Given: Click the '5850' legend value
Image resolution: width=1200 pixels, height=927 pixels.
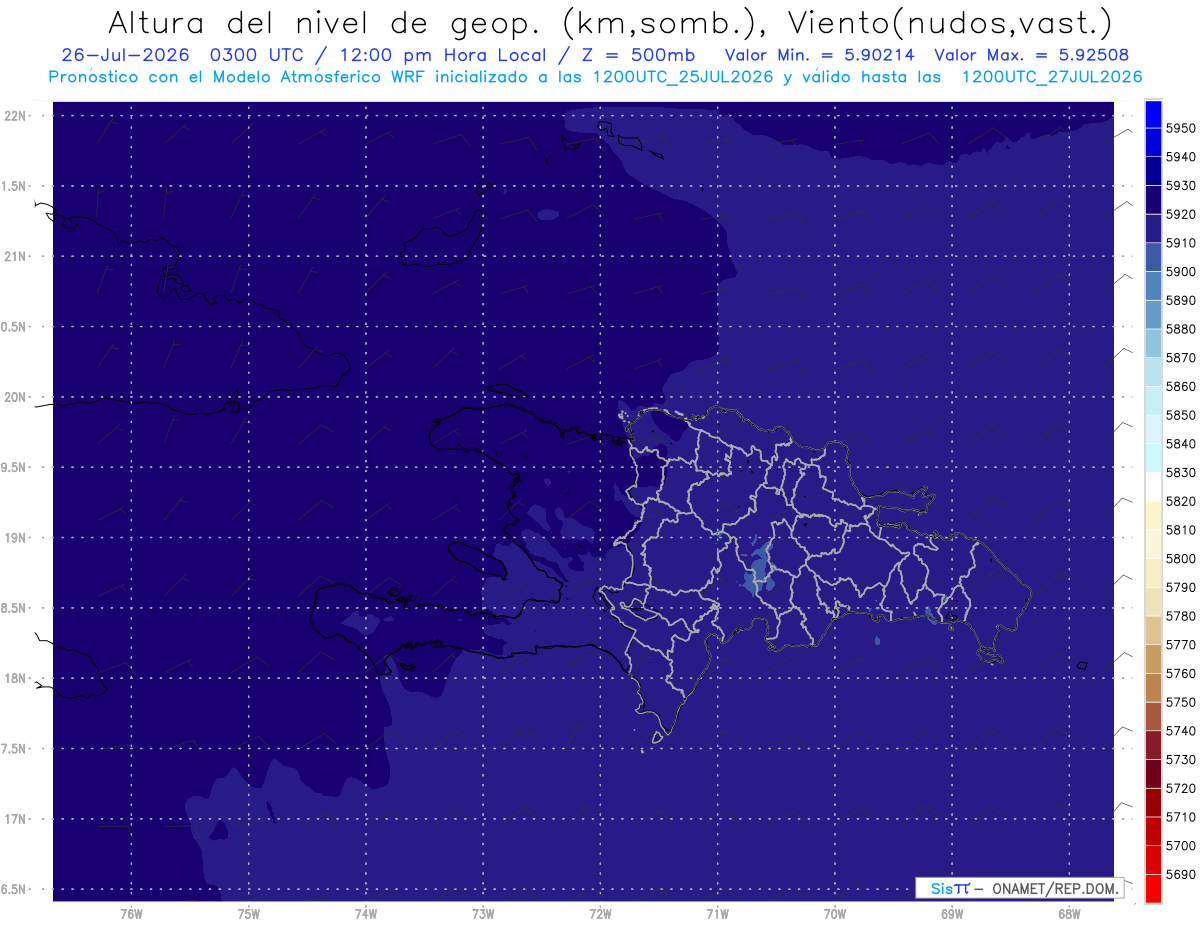Looking at the screenshot, I should [x=1181, y=415].
